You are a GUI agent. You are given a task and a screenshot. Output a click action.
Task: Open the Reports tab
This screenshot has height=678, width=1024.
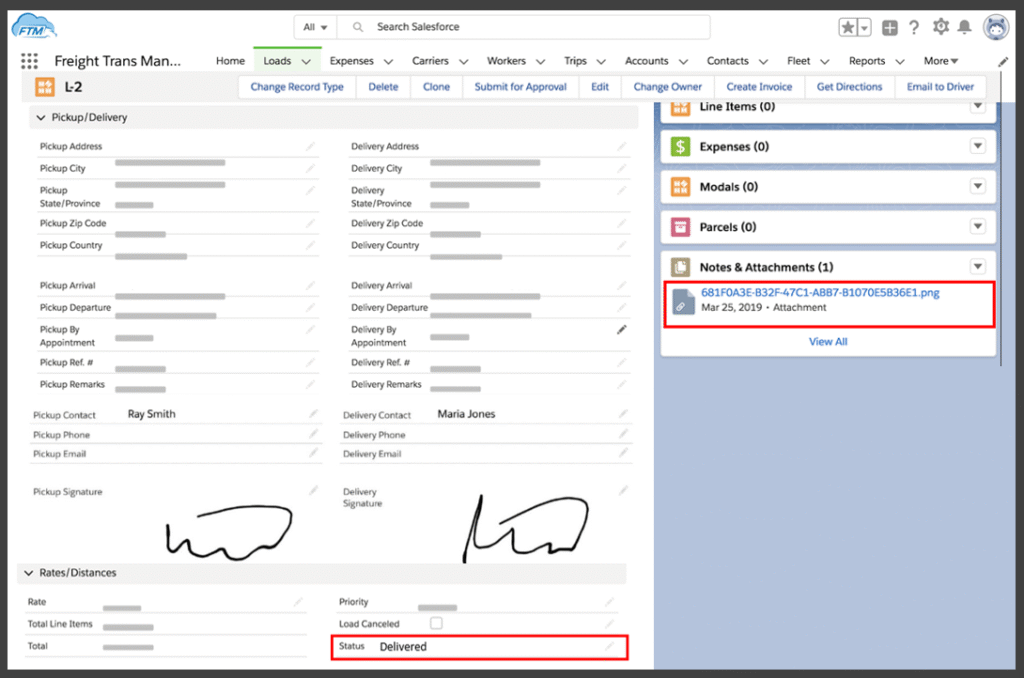(867, 61)
